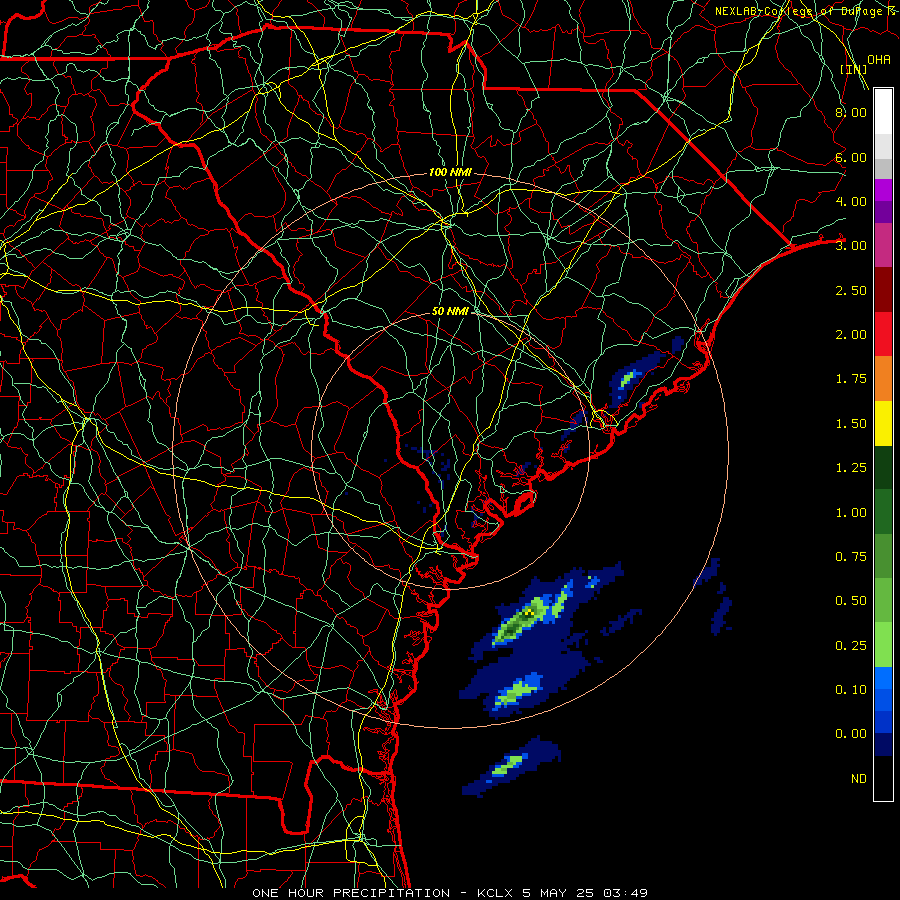Screen dimensions: 900x900
Task: Click the '[IN]' units label
Action: click(x=854, y=69)
